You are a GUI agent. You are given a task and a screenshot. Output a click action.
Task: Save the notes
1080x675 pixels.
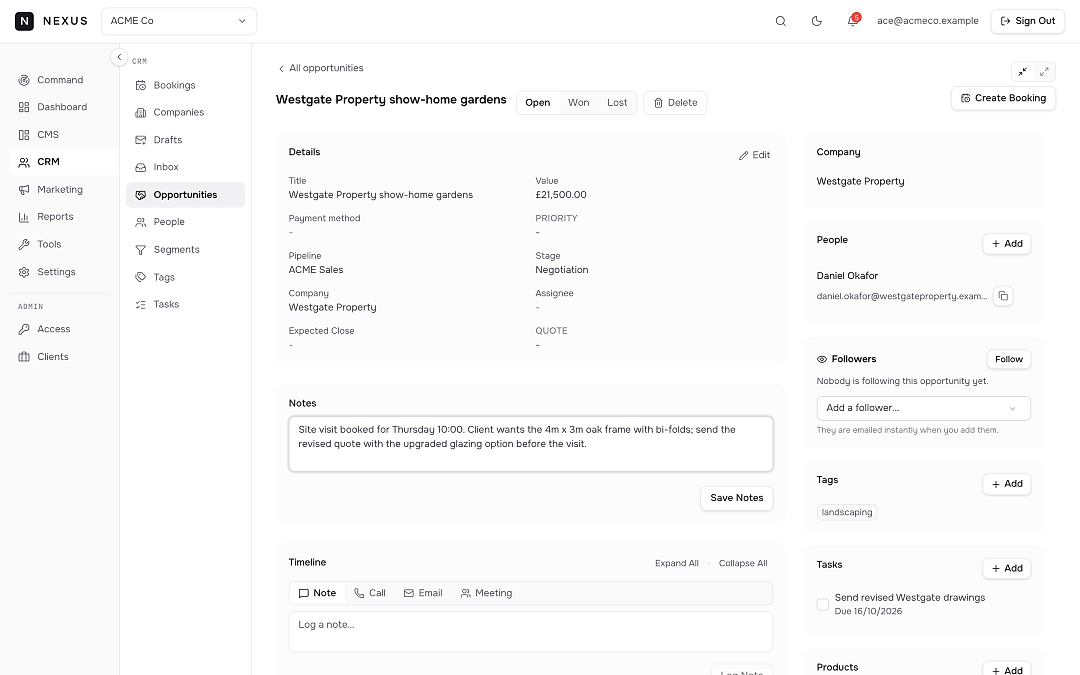(736, 498)
